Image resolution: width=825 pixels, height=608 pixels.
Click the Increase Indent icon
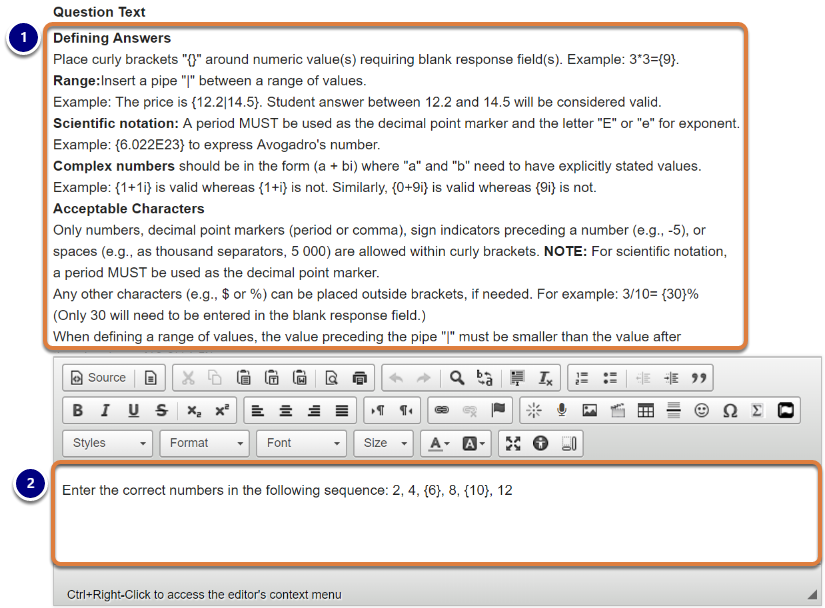pyautogui.click(x=671, y=378)
